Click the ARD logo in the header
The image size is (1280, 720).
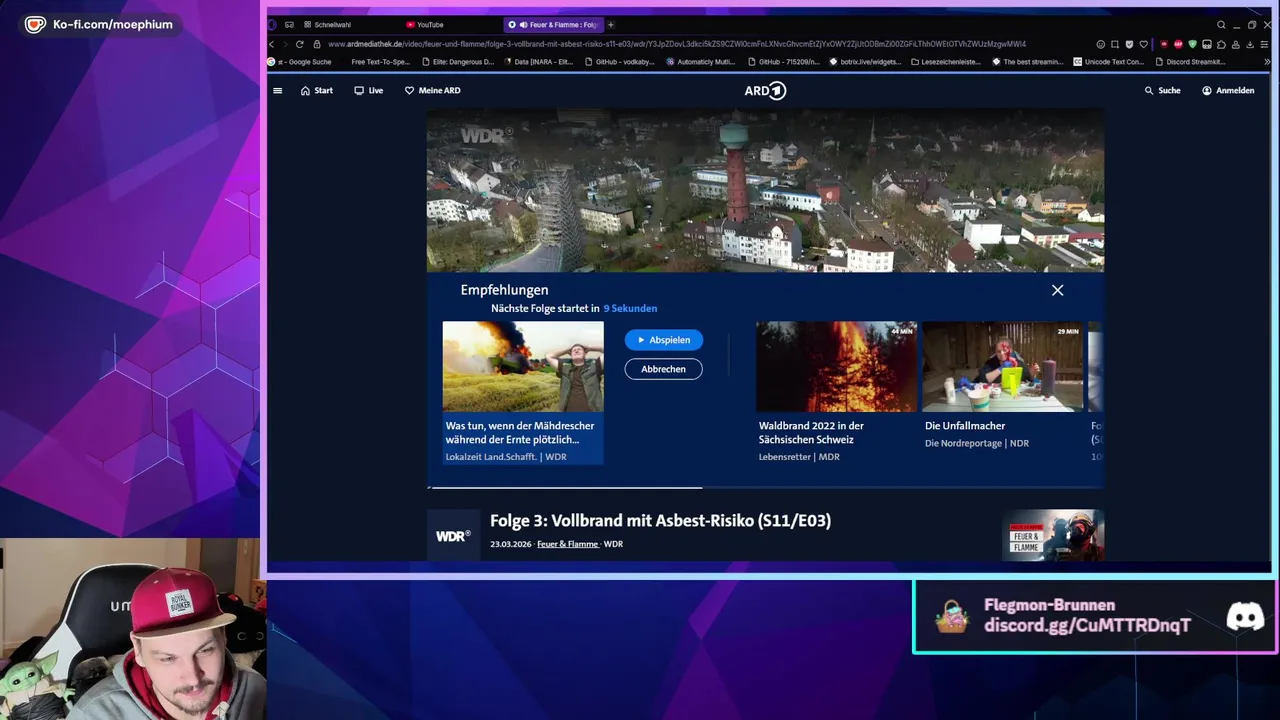pyautogui.click(x=765, y=90)
